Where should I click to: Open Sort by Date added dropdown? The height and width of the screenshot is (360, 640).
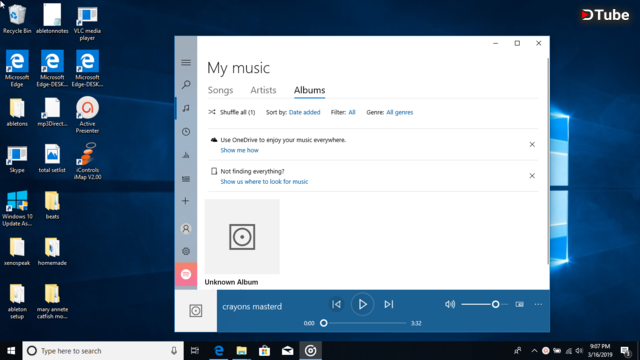pyautogui.click(x=304, y=112)
